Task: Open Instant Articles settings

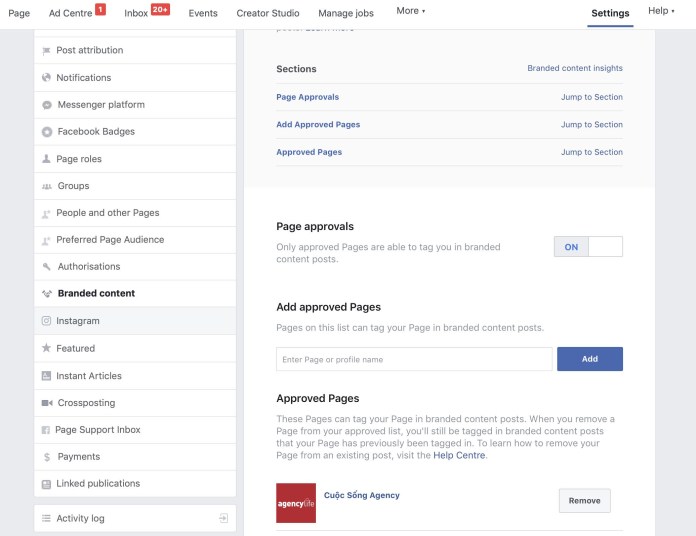Action: click(135, 376)
